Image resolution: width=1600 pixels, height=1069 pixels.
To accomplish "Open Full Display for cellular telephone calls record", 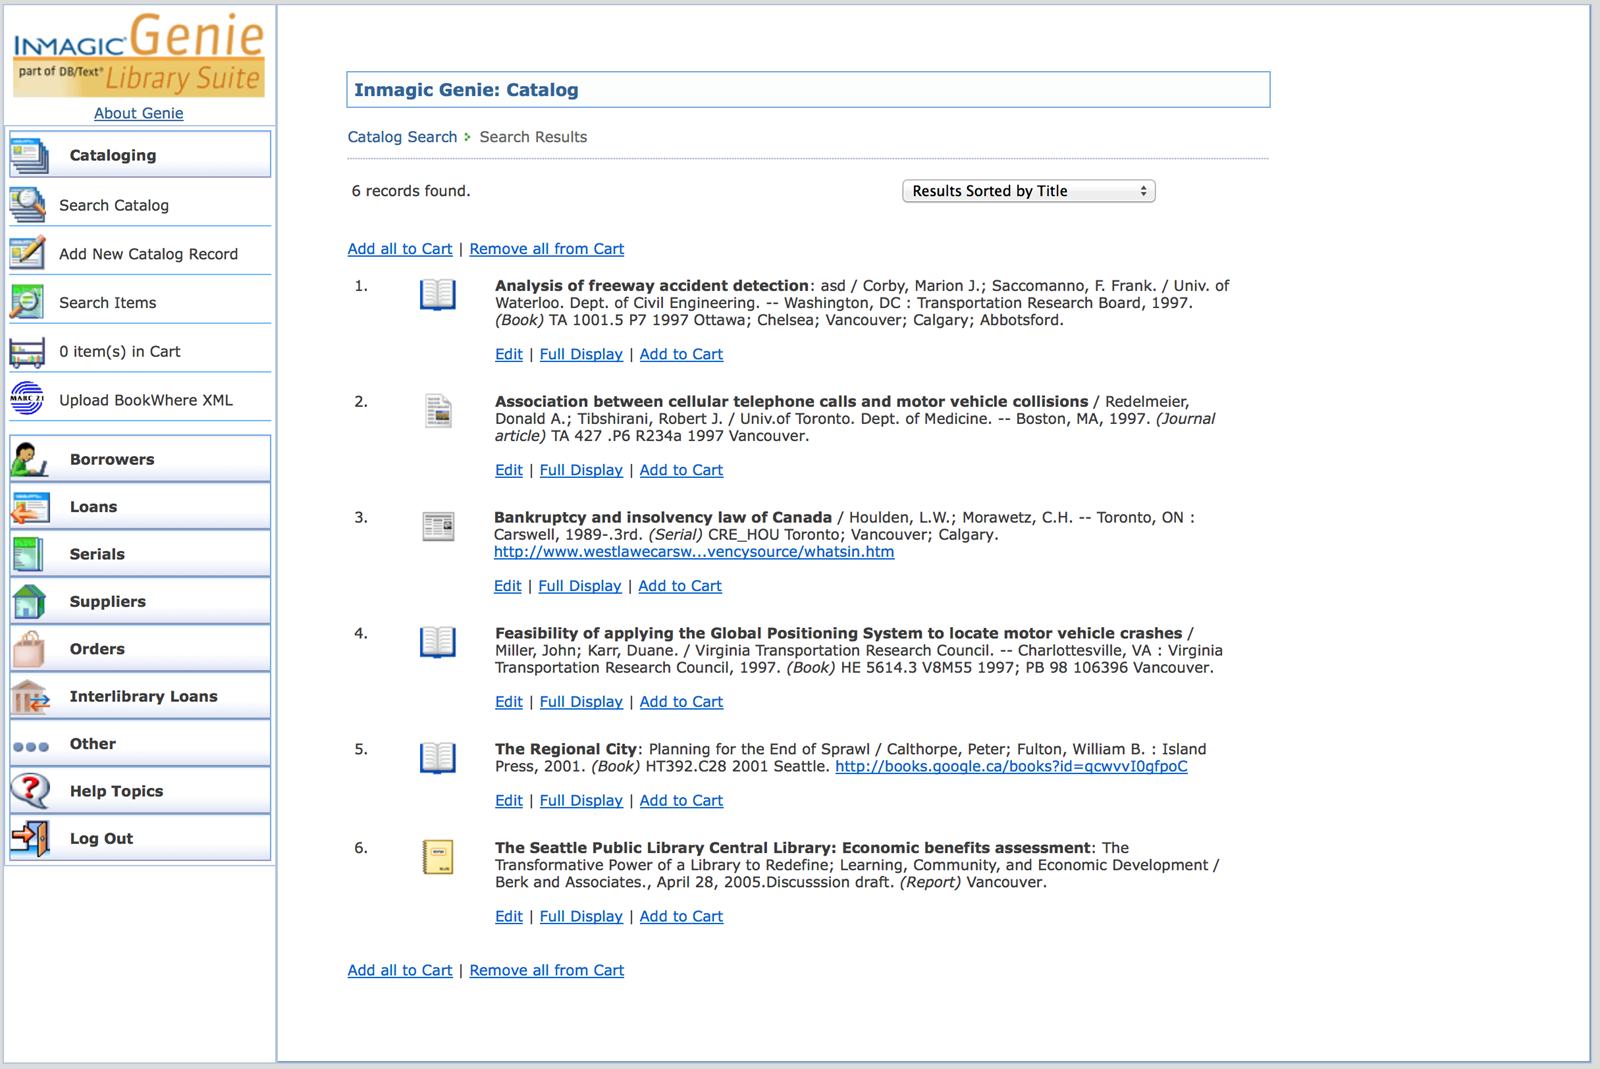I will point(581,470).
